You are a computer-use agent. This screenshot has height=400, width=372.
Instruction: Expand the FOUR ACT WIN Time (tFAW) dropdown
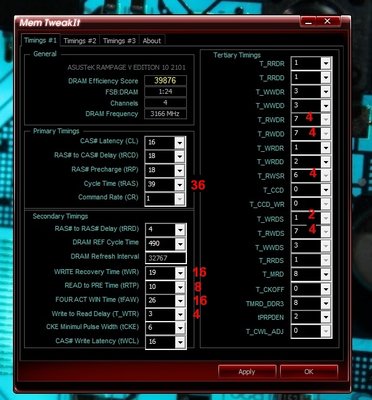(180, 301)
